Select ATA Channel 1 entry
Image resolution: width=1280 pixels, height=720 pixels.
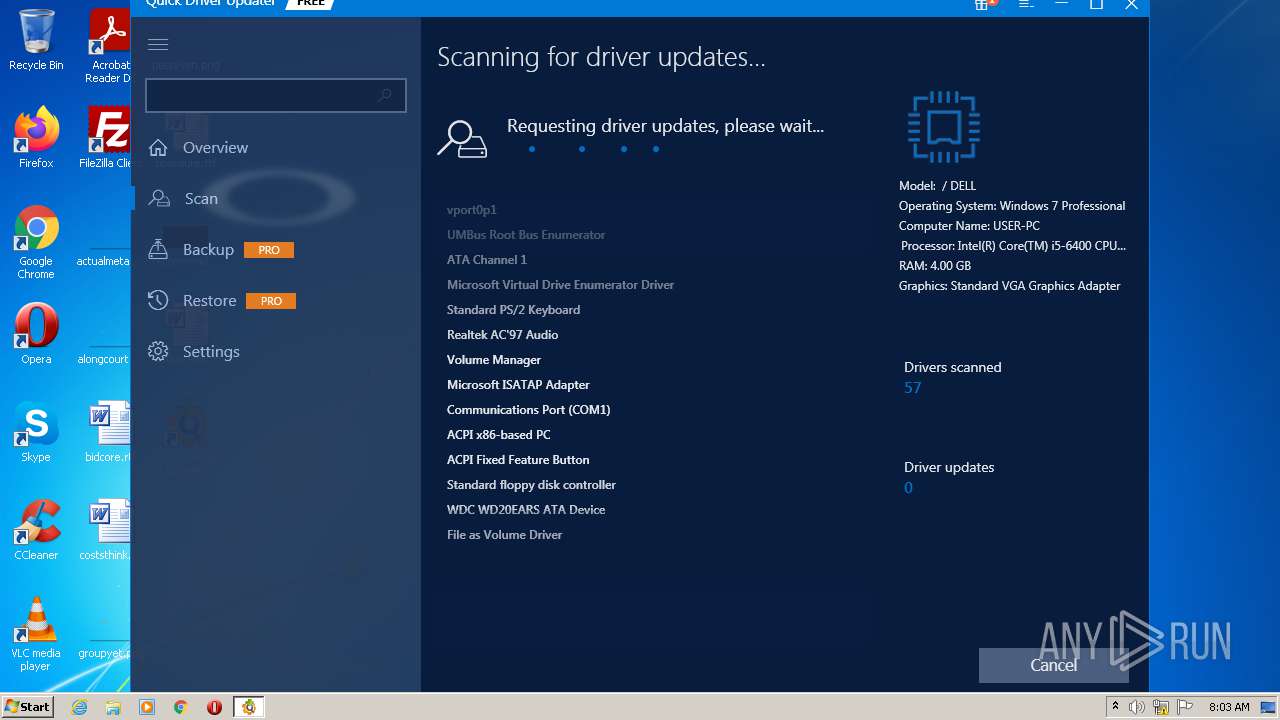tap(486, 260)
